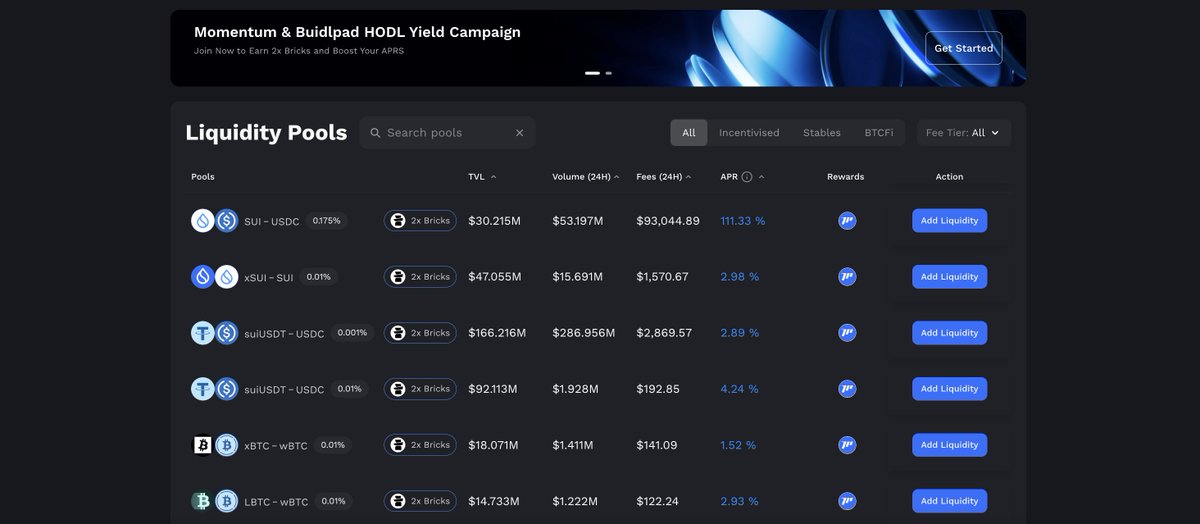Select the second banner carousel dot
This screenshot has width=1200, height=524.
coord(609,73)
